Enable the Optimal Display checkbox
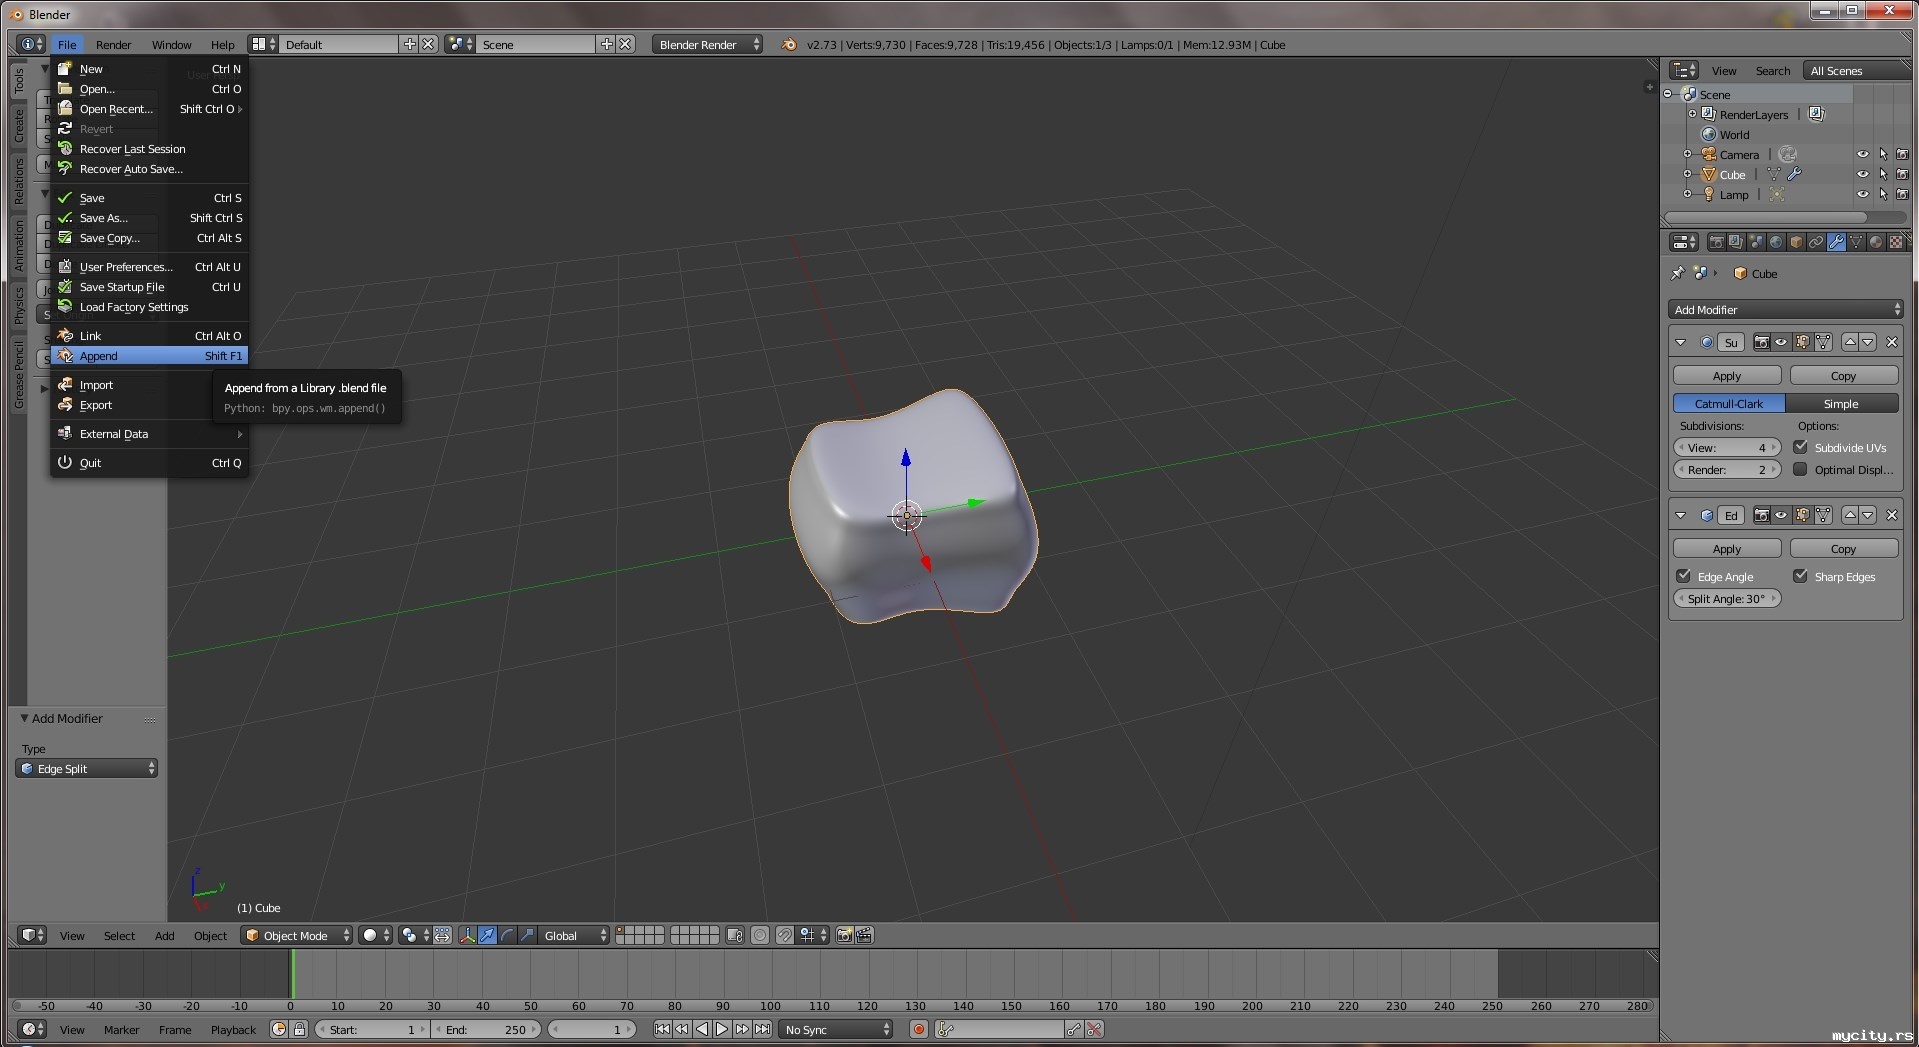 1801,469
